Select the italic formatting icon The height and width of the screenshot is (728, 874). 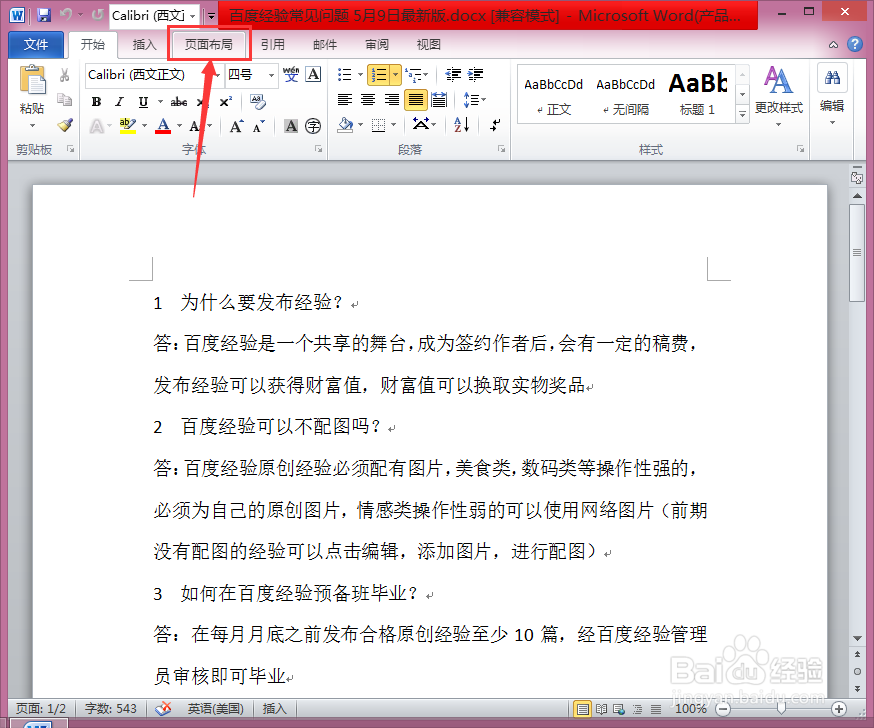point(118,102)
